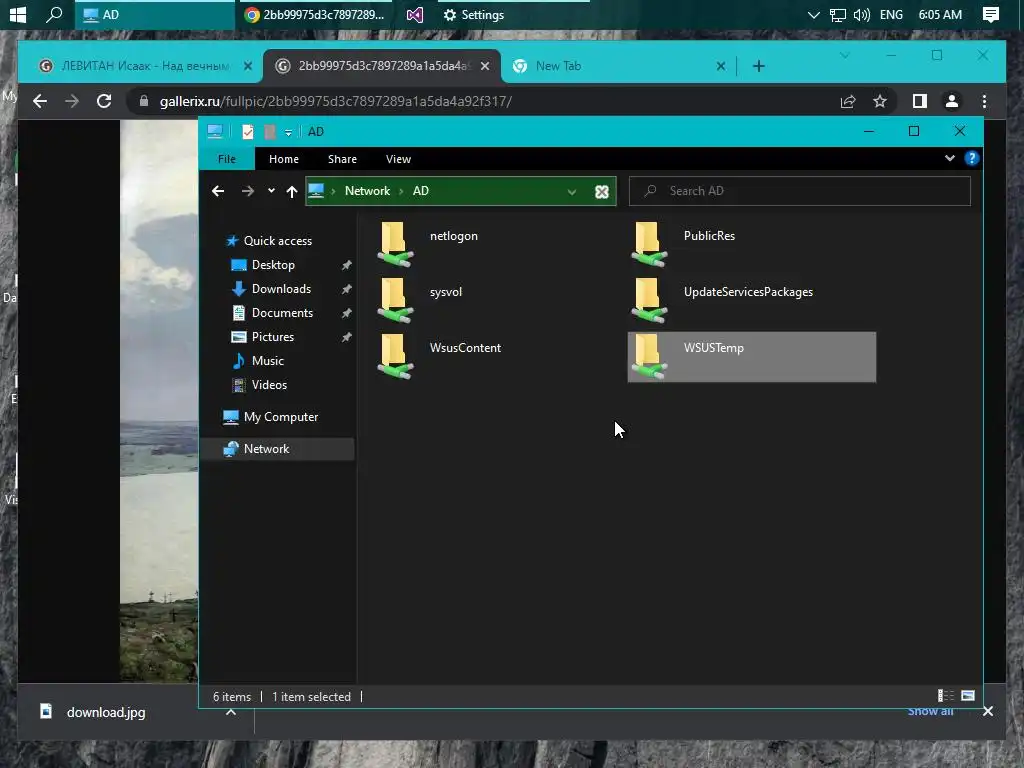Open volume control in system tray
The height and width of the screenshot is (768, 1024).
[862, 14]
